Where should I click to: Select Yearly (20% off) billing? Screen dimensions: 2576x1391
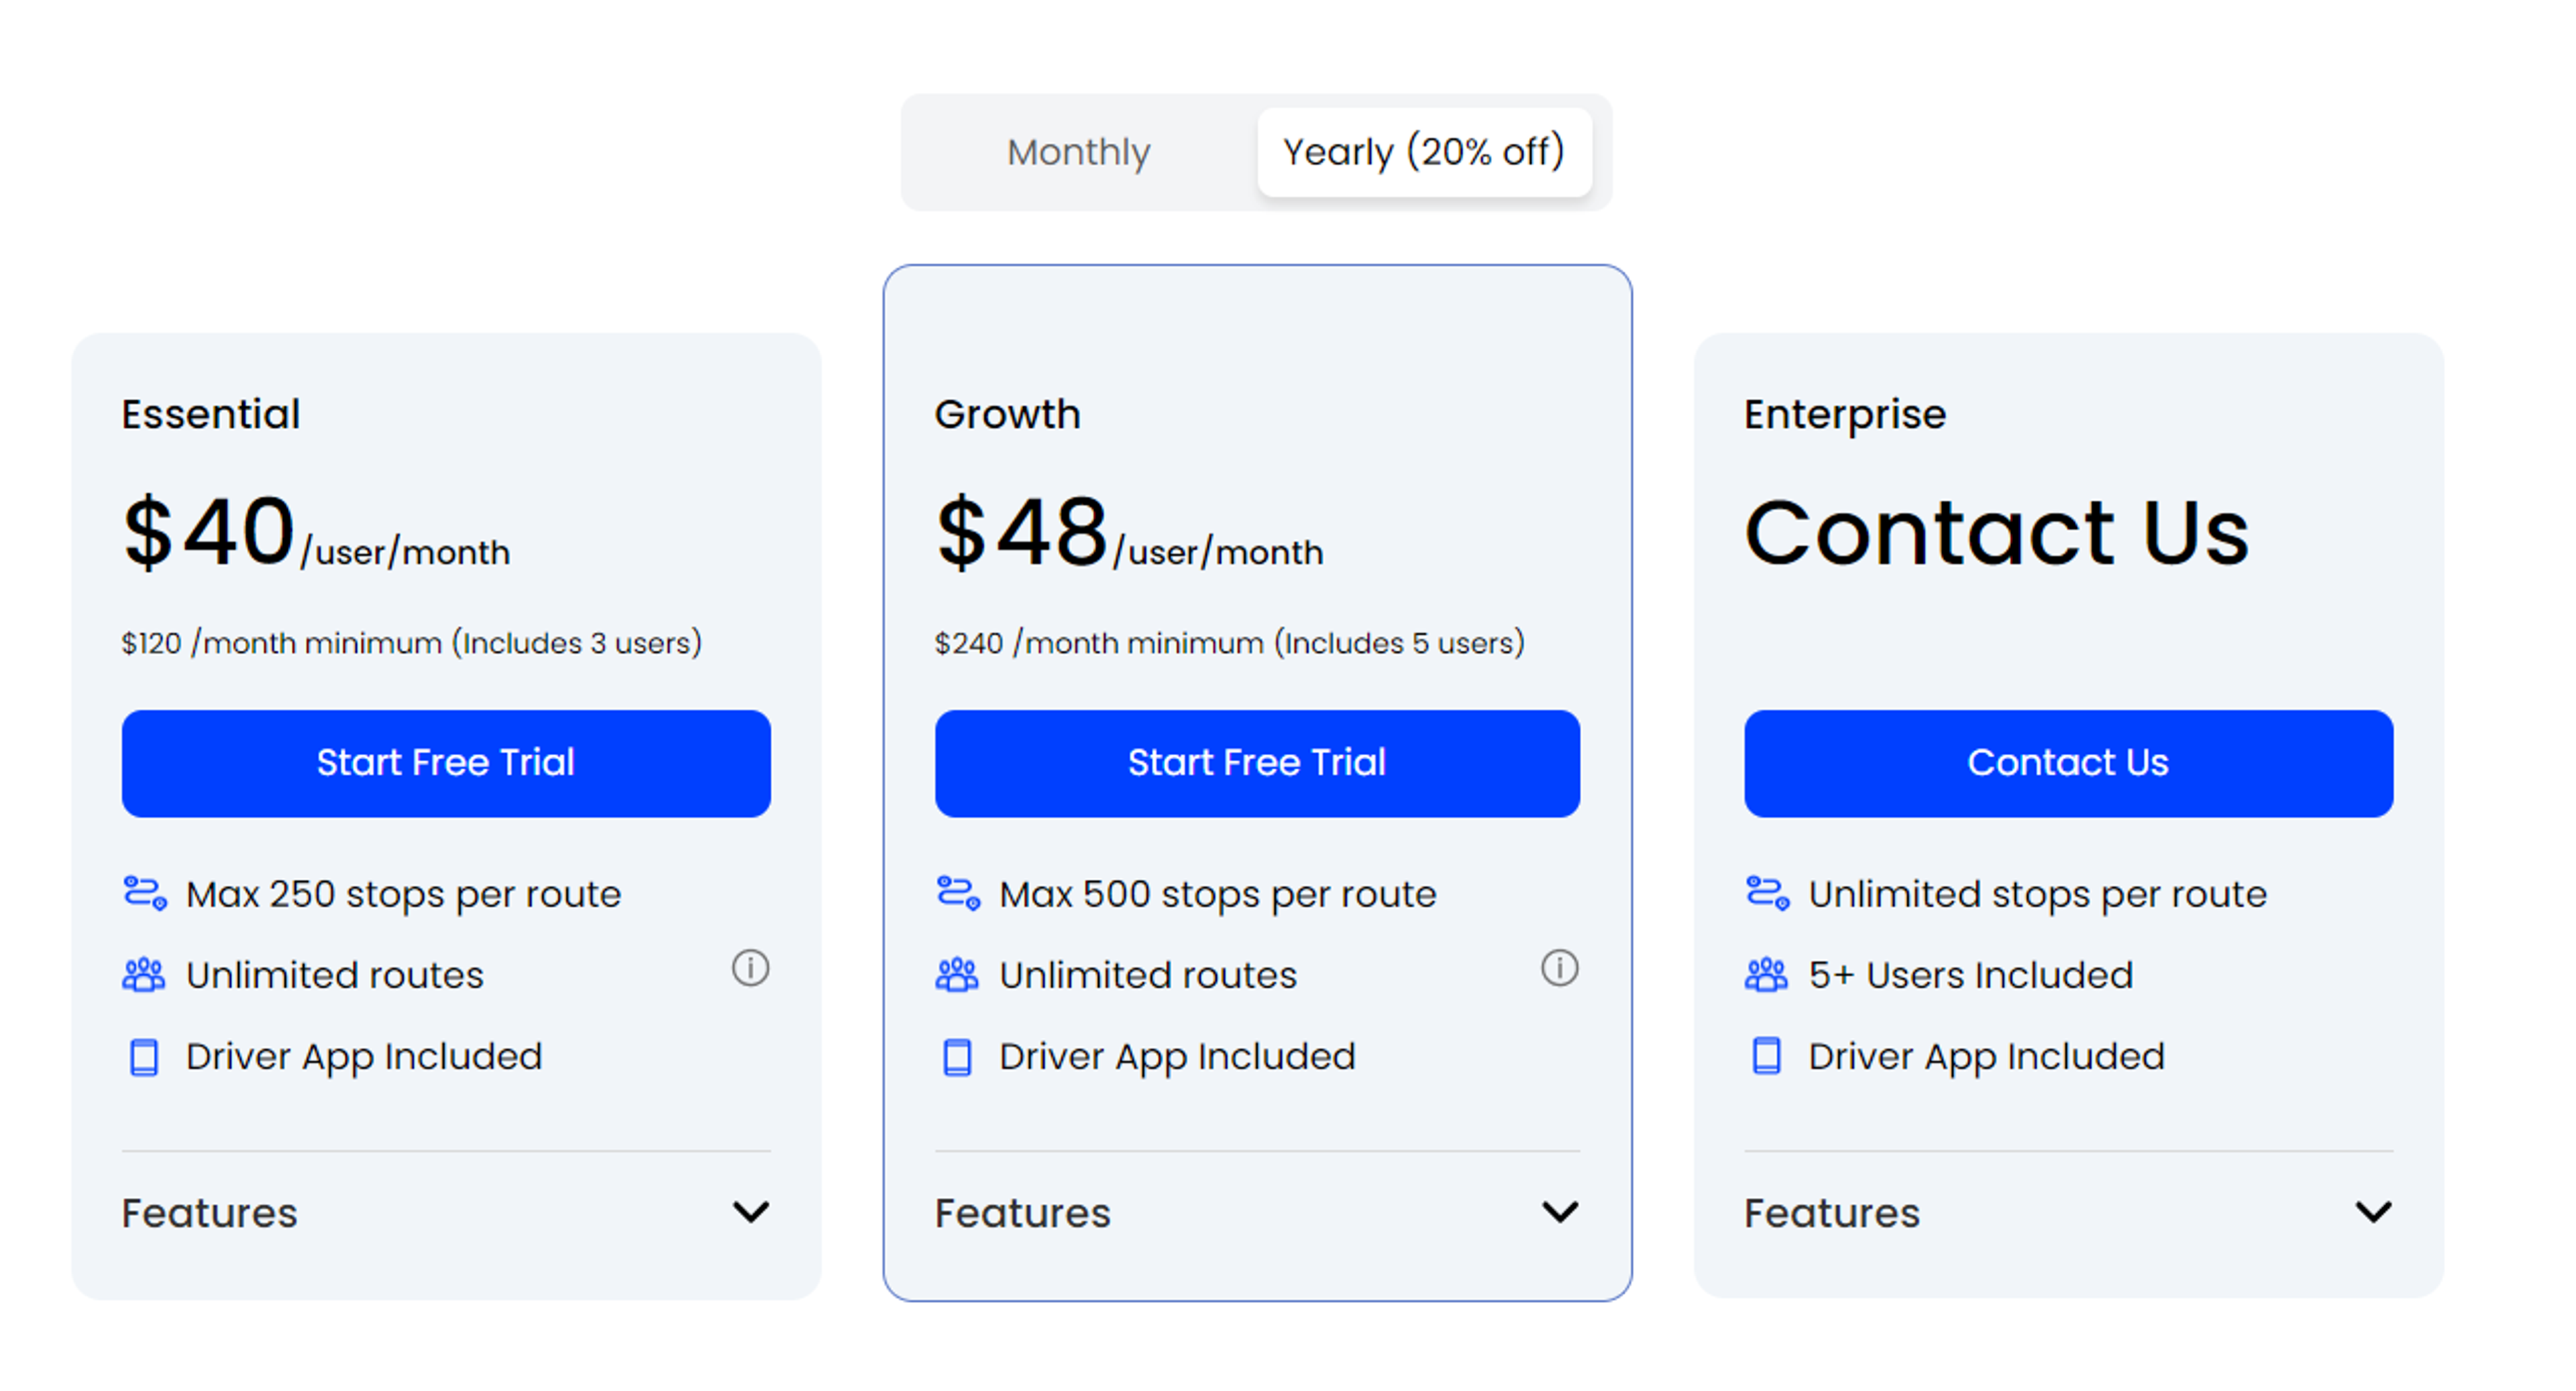[x=1424, y=152]
